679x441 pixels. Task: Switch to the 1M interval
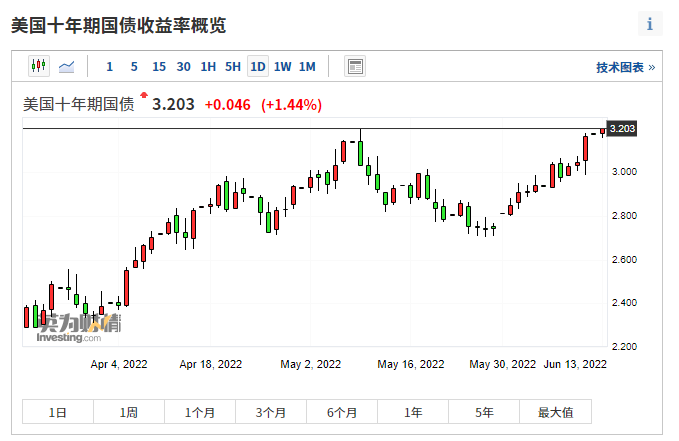(307, 67)
